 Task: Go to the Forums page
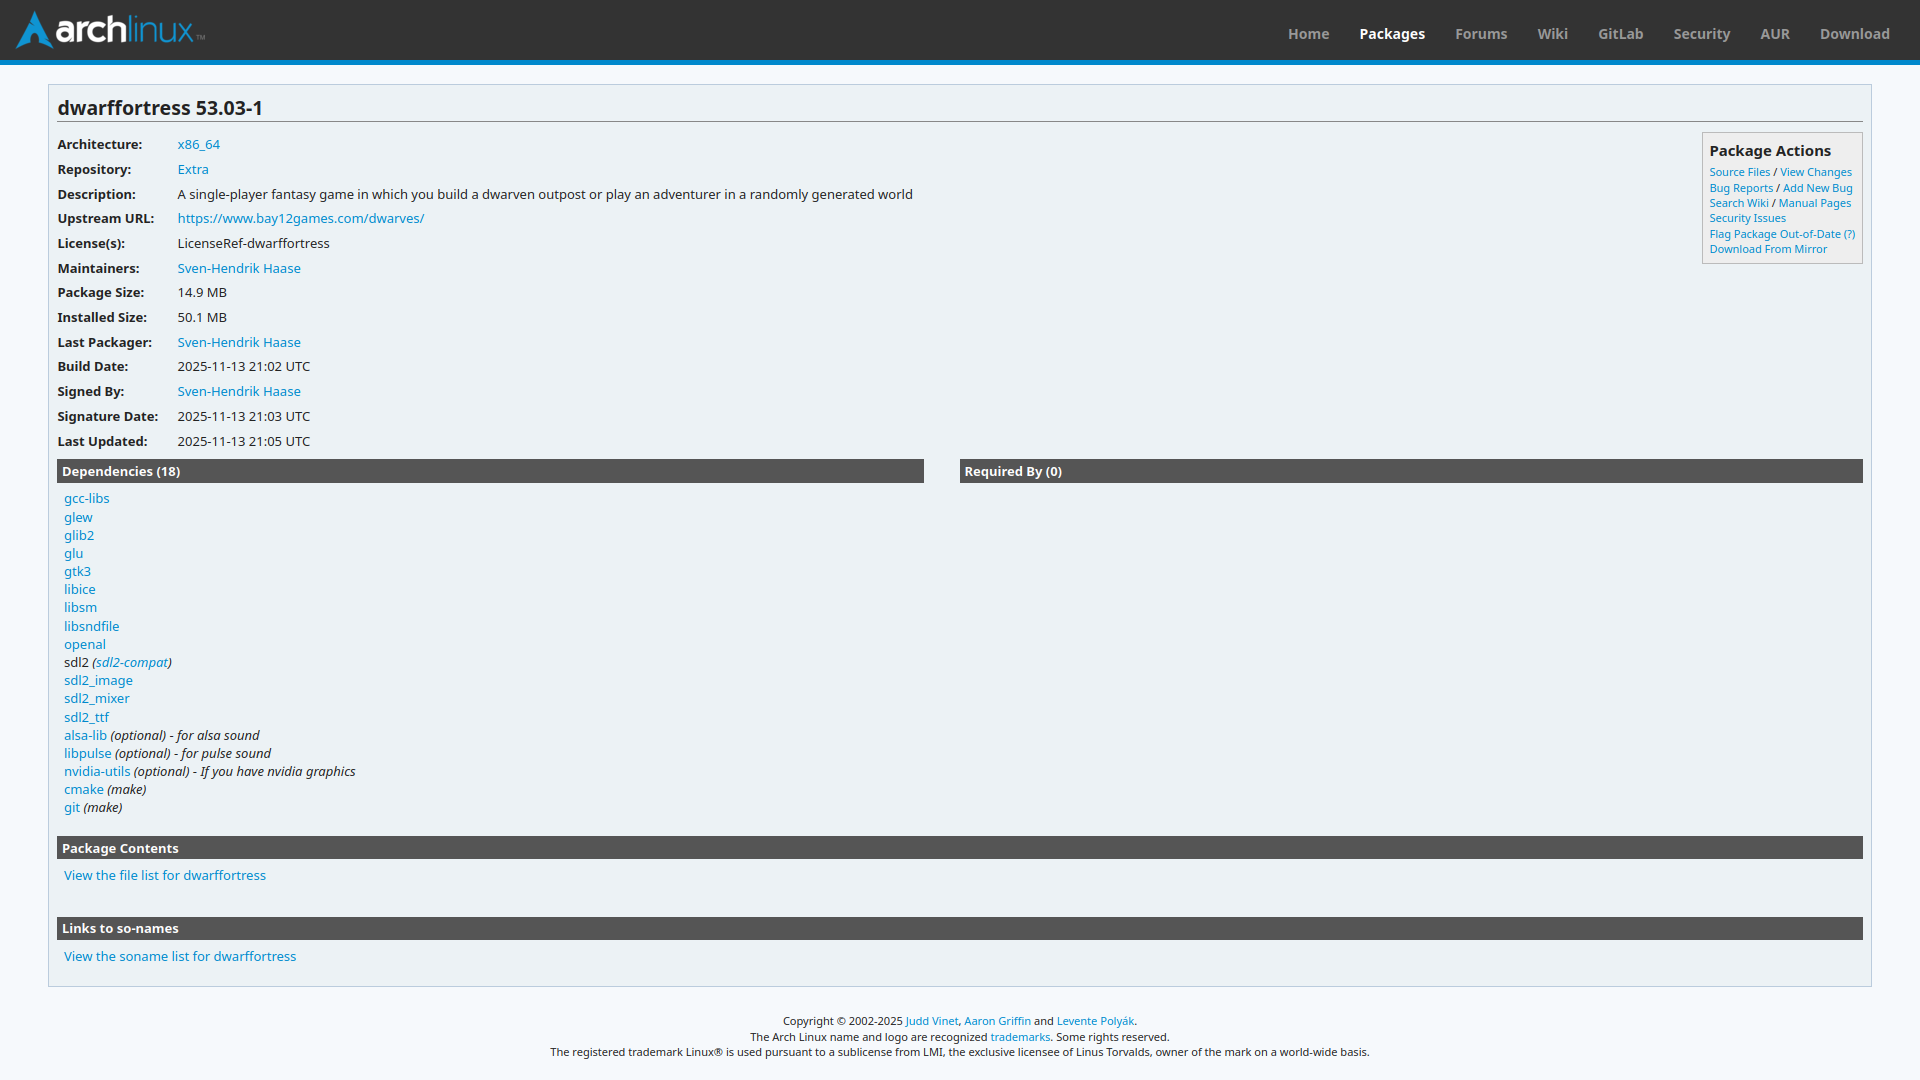pyautogui.click(x=1480, y=34)
